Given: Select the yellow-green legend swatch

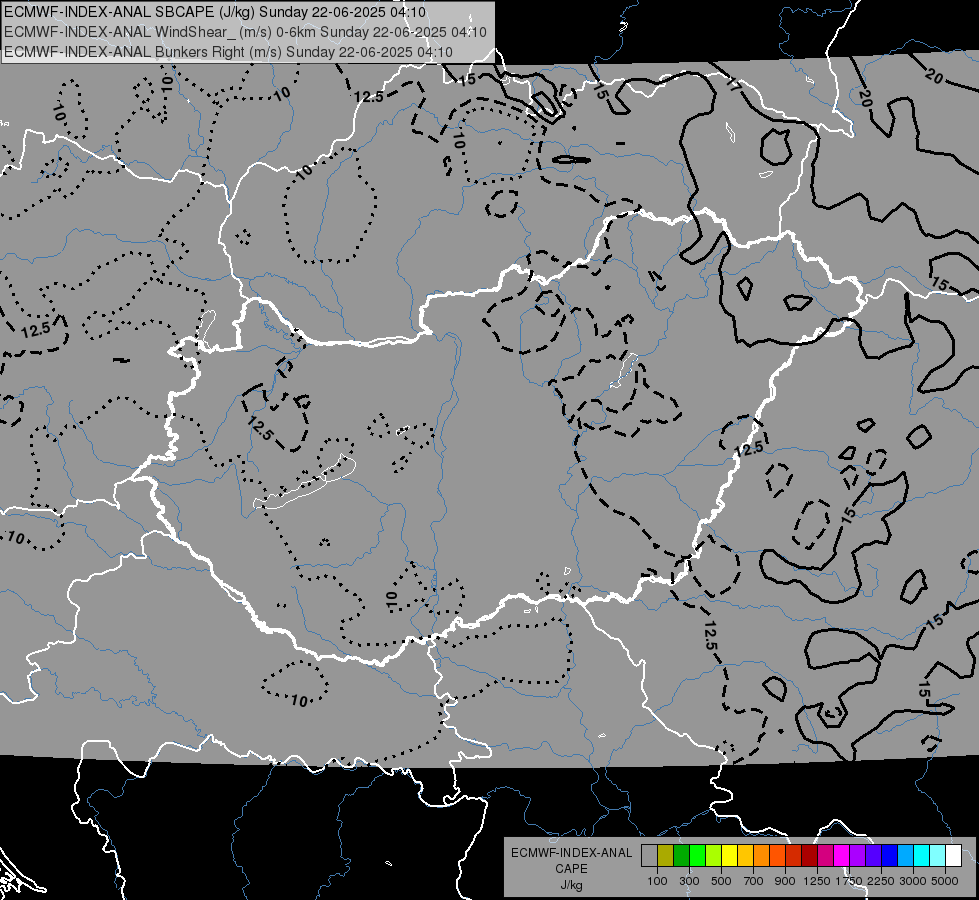Looking at the screenshot, I should coord(714,855).
